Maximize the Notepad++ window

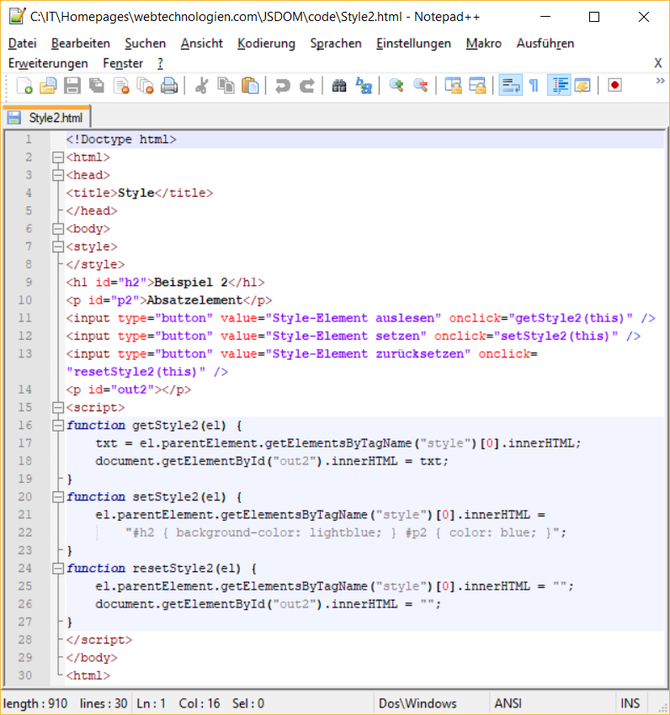594,17
